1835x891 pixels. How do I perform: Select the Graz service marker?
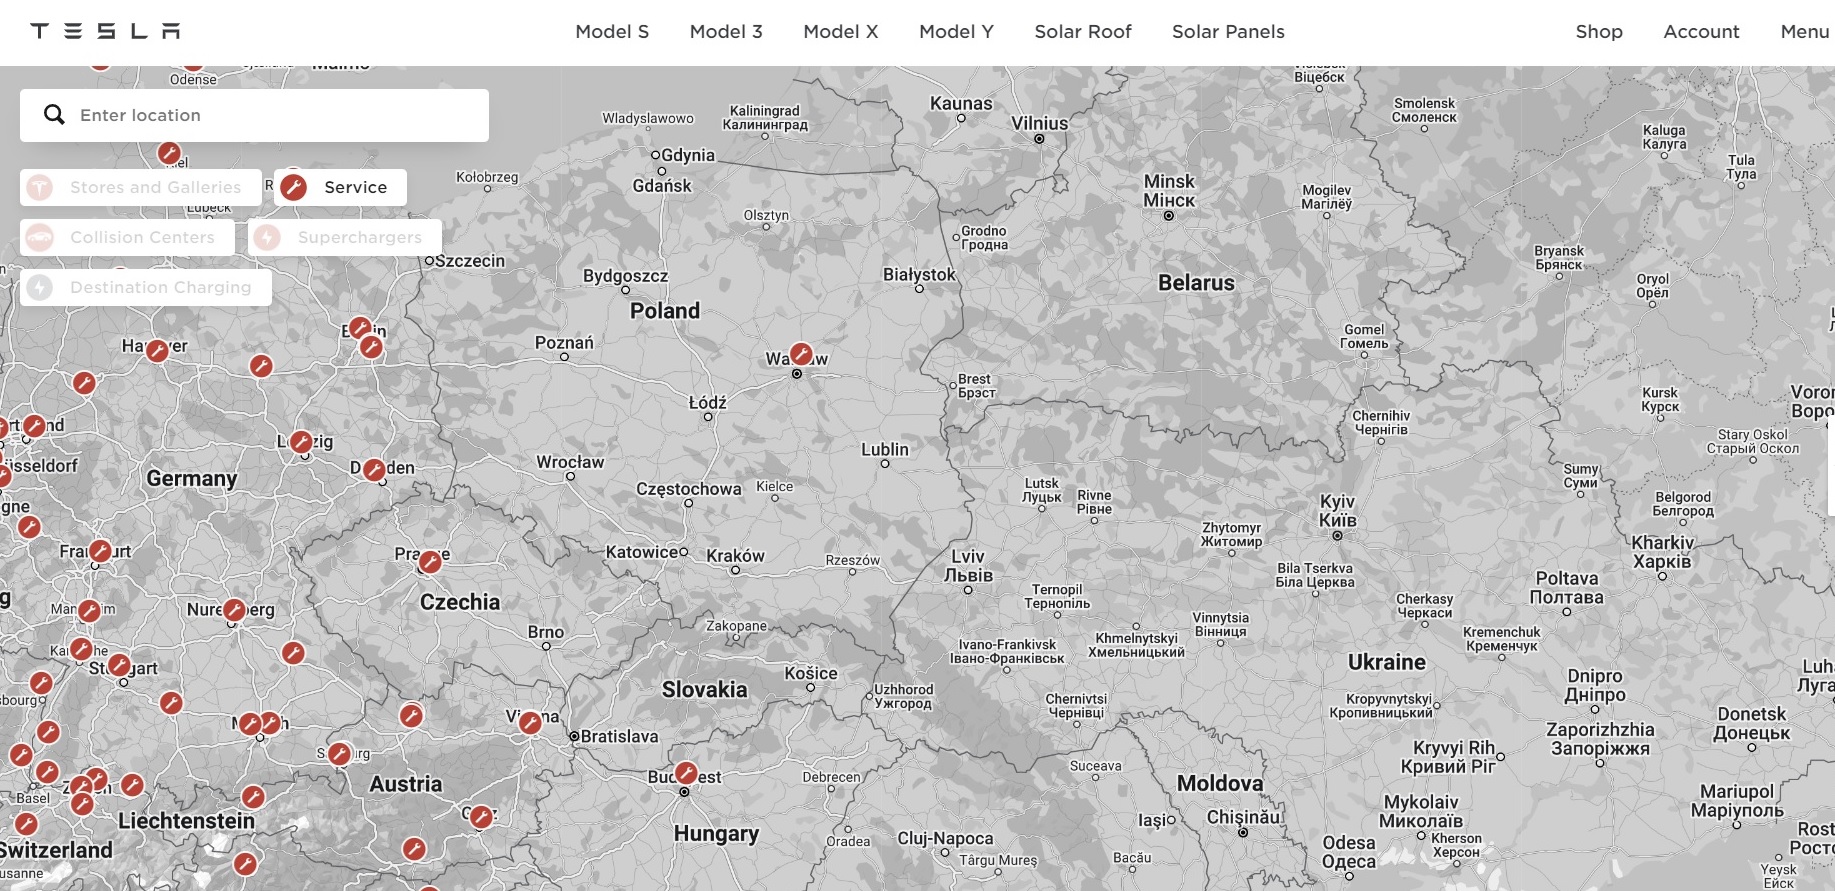481,817
